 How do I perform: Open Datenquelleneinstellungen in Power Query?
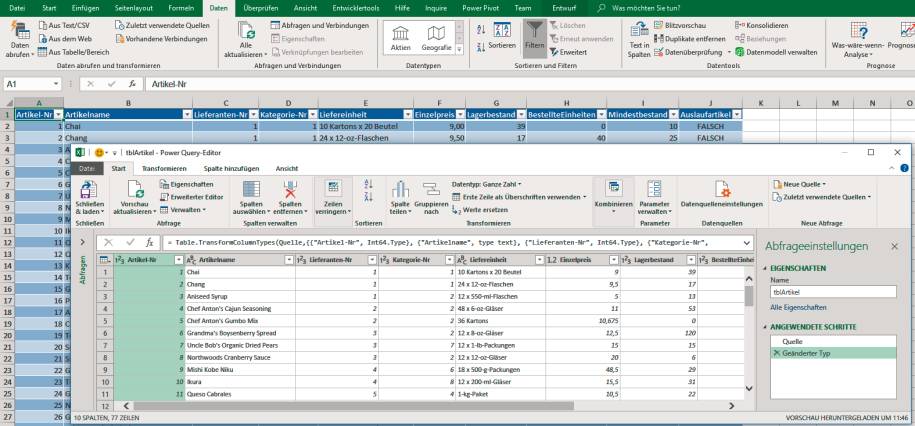point(722,195)
